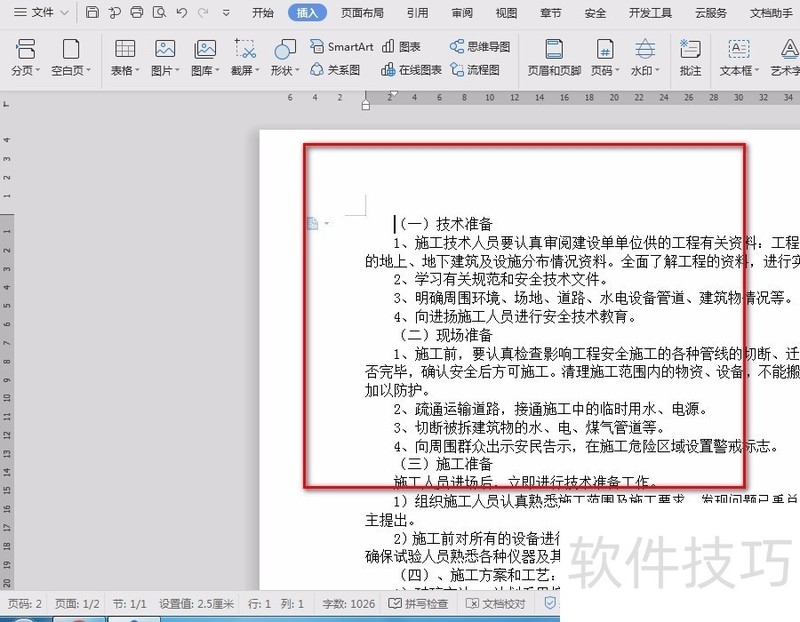Open the paragraph layout icon beside heading
Image resolution: width=800 pixels, height=622 pixels.
(x=313, y=223)
